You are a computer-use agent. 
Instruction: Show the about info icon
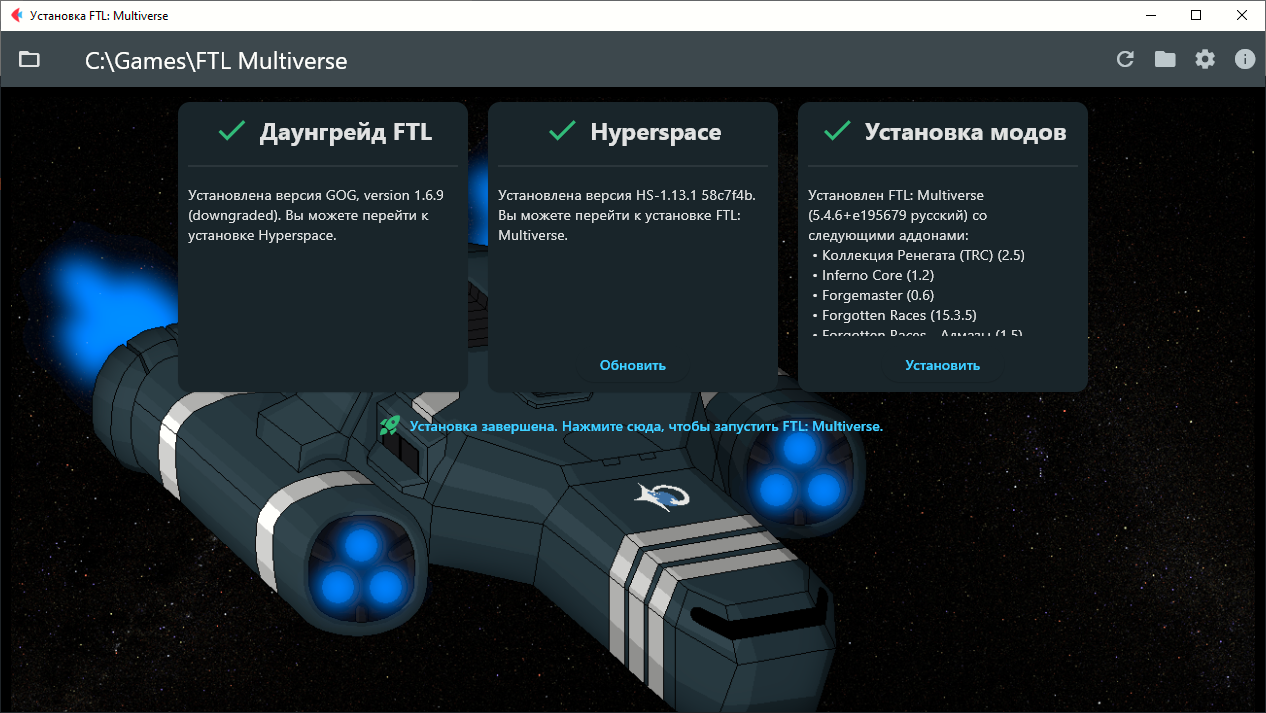point(1245,59)
